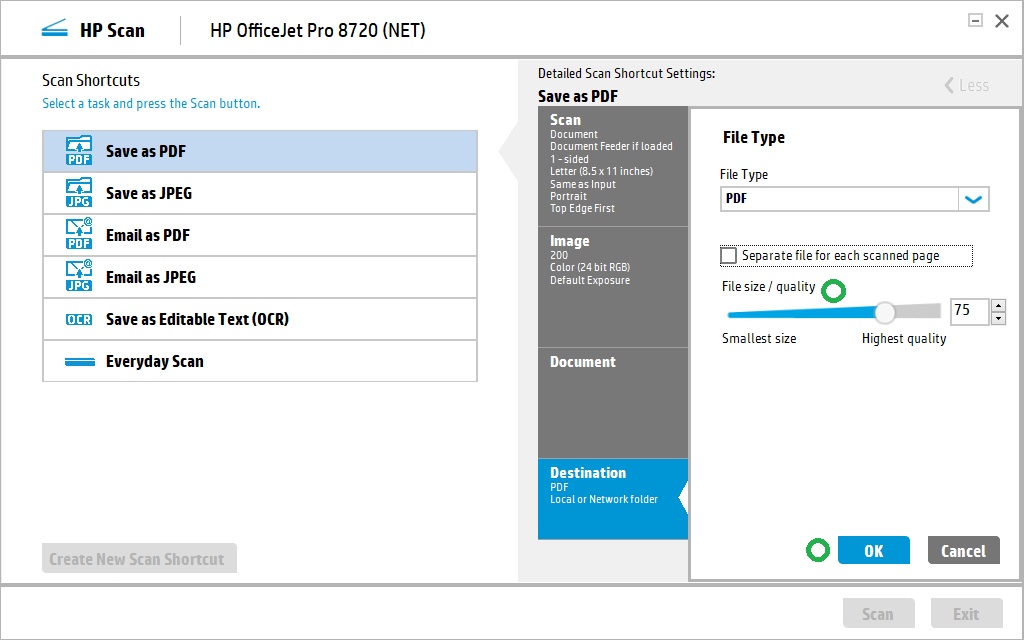The height and width of the screenshot is (640, 1024).
Task: Click the quality value field showing 75
Action: (970, 311)
